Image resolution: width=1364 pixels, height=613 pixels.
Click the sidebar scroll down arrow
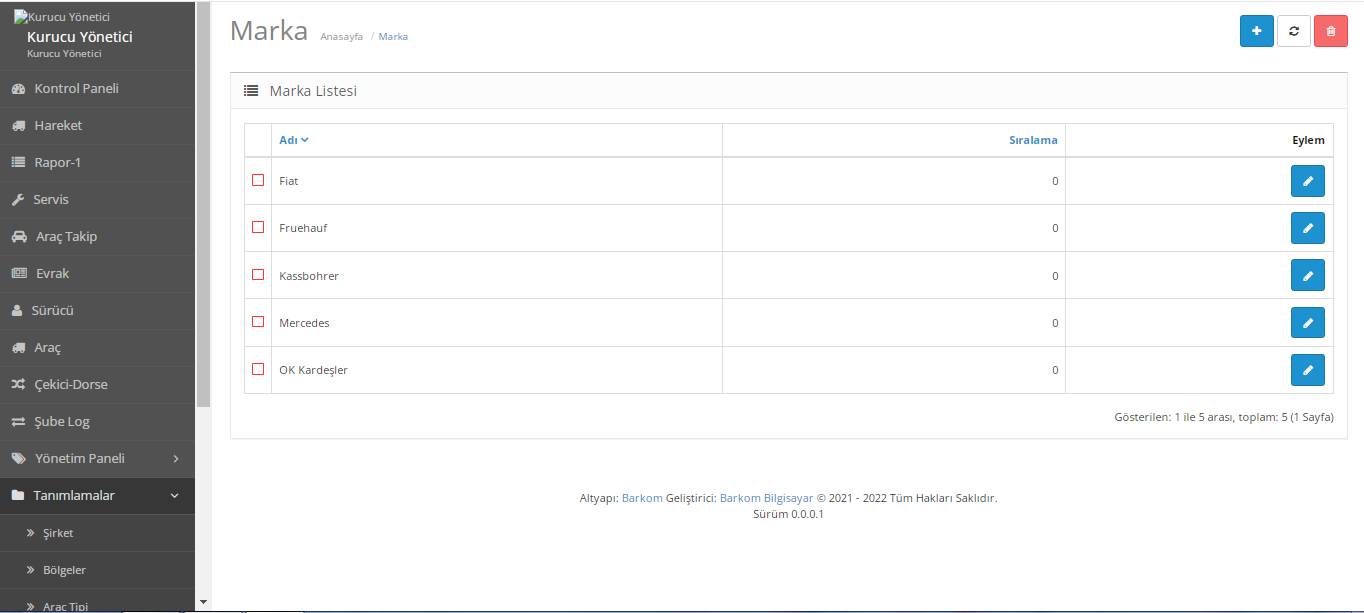point(204,603)
